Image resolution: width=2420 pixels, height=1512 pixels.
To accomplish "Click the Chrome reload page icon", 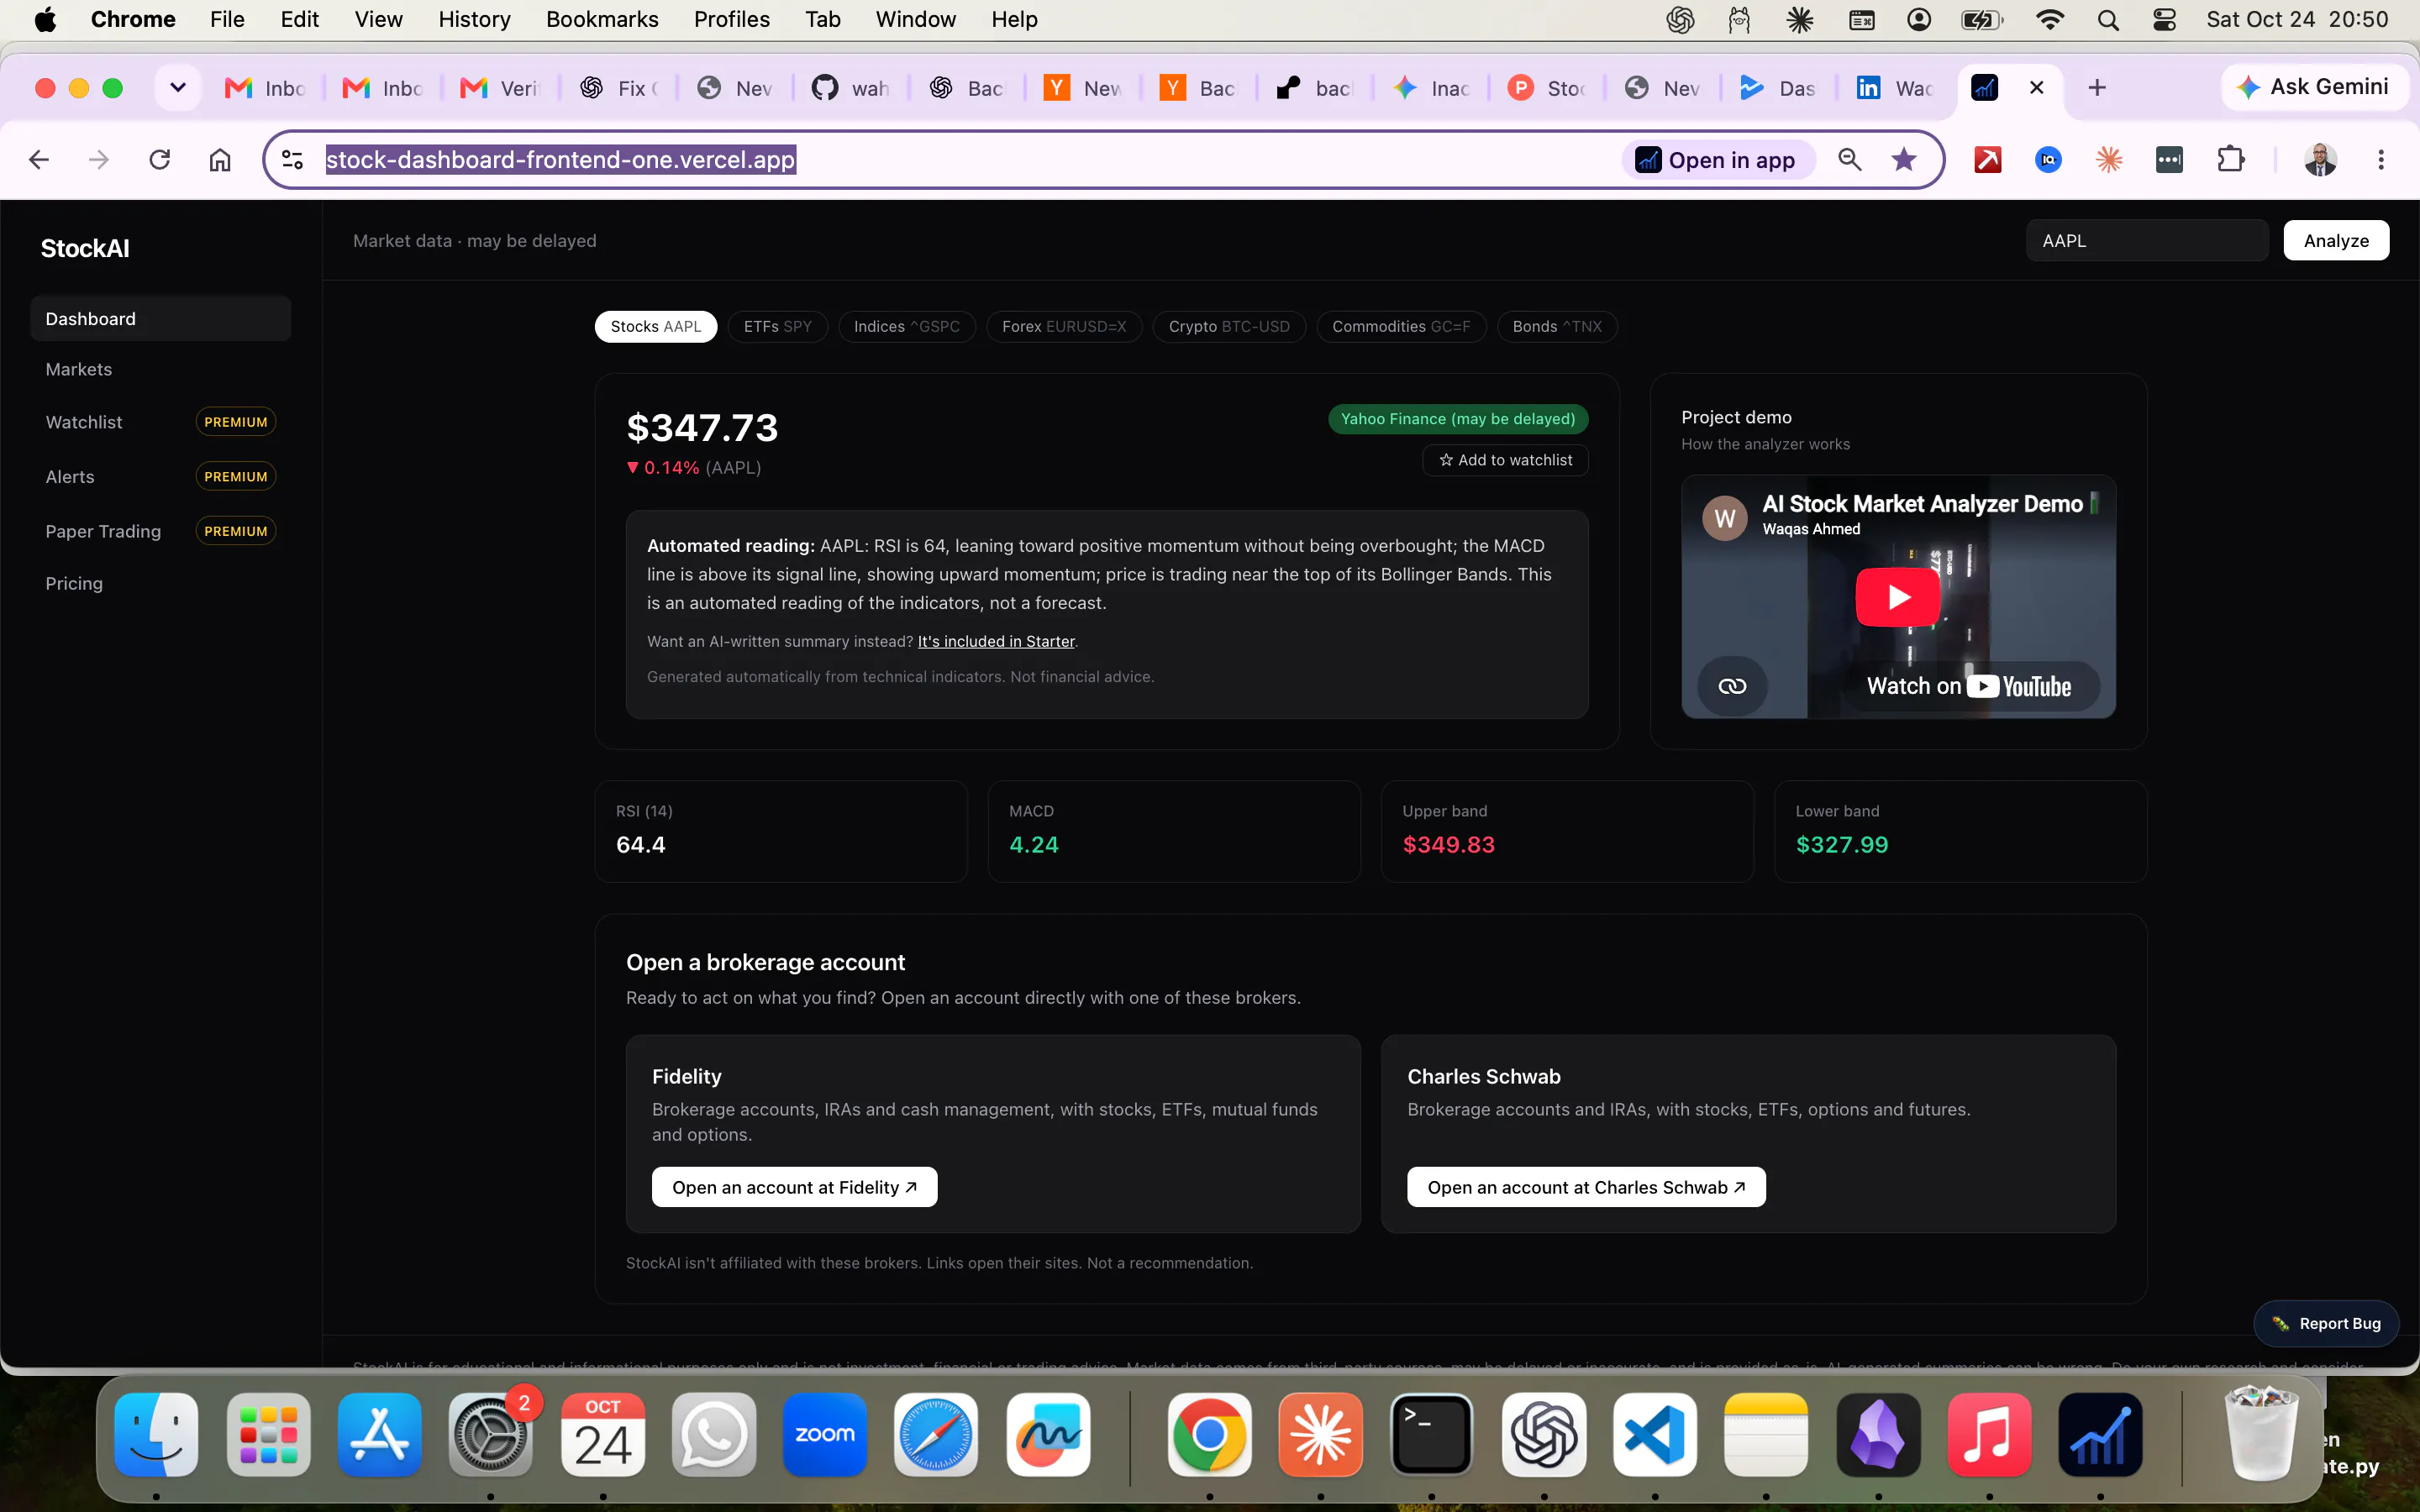I will point(159,159).
